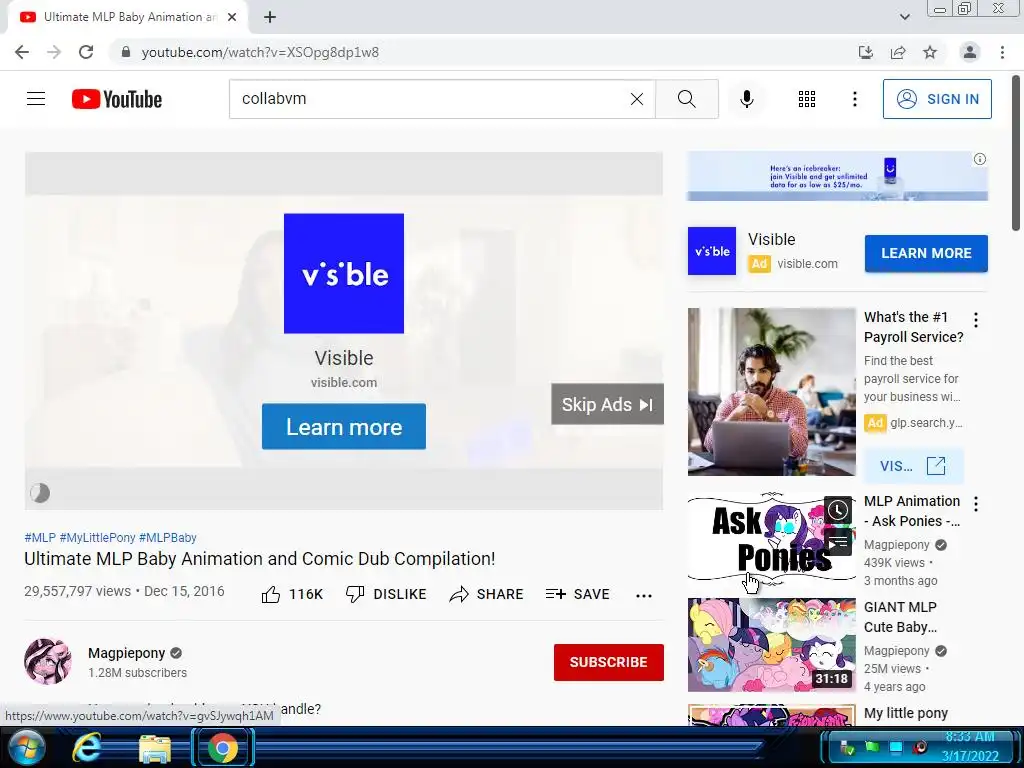
Task: Go to YouTube home via logo
Action: [117, 99]
